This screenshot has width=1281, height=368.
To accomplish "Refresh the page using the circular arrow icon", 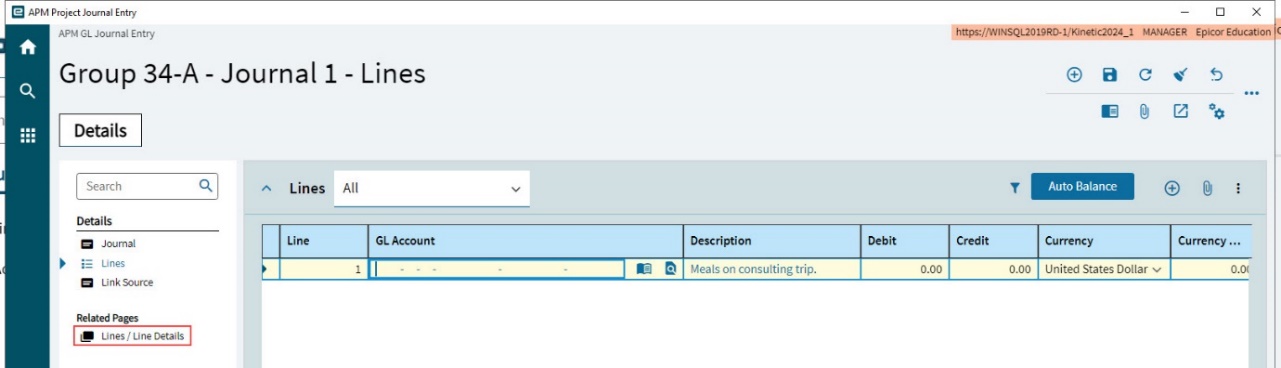I will [1145, 75].
